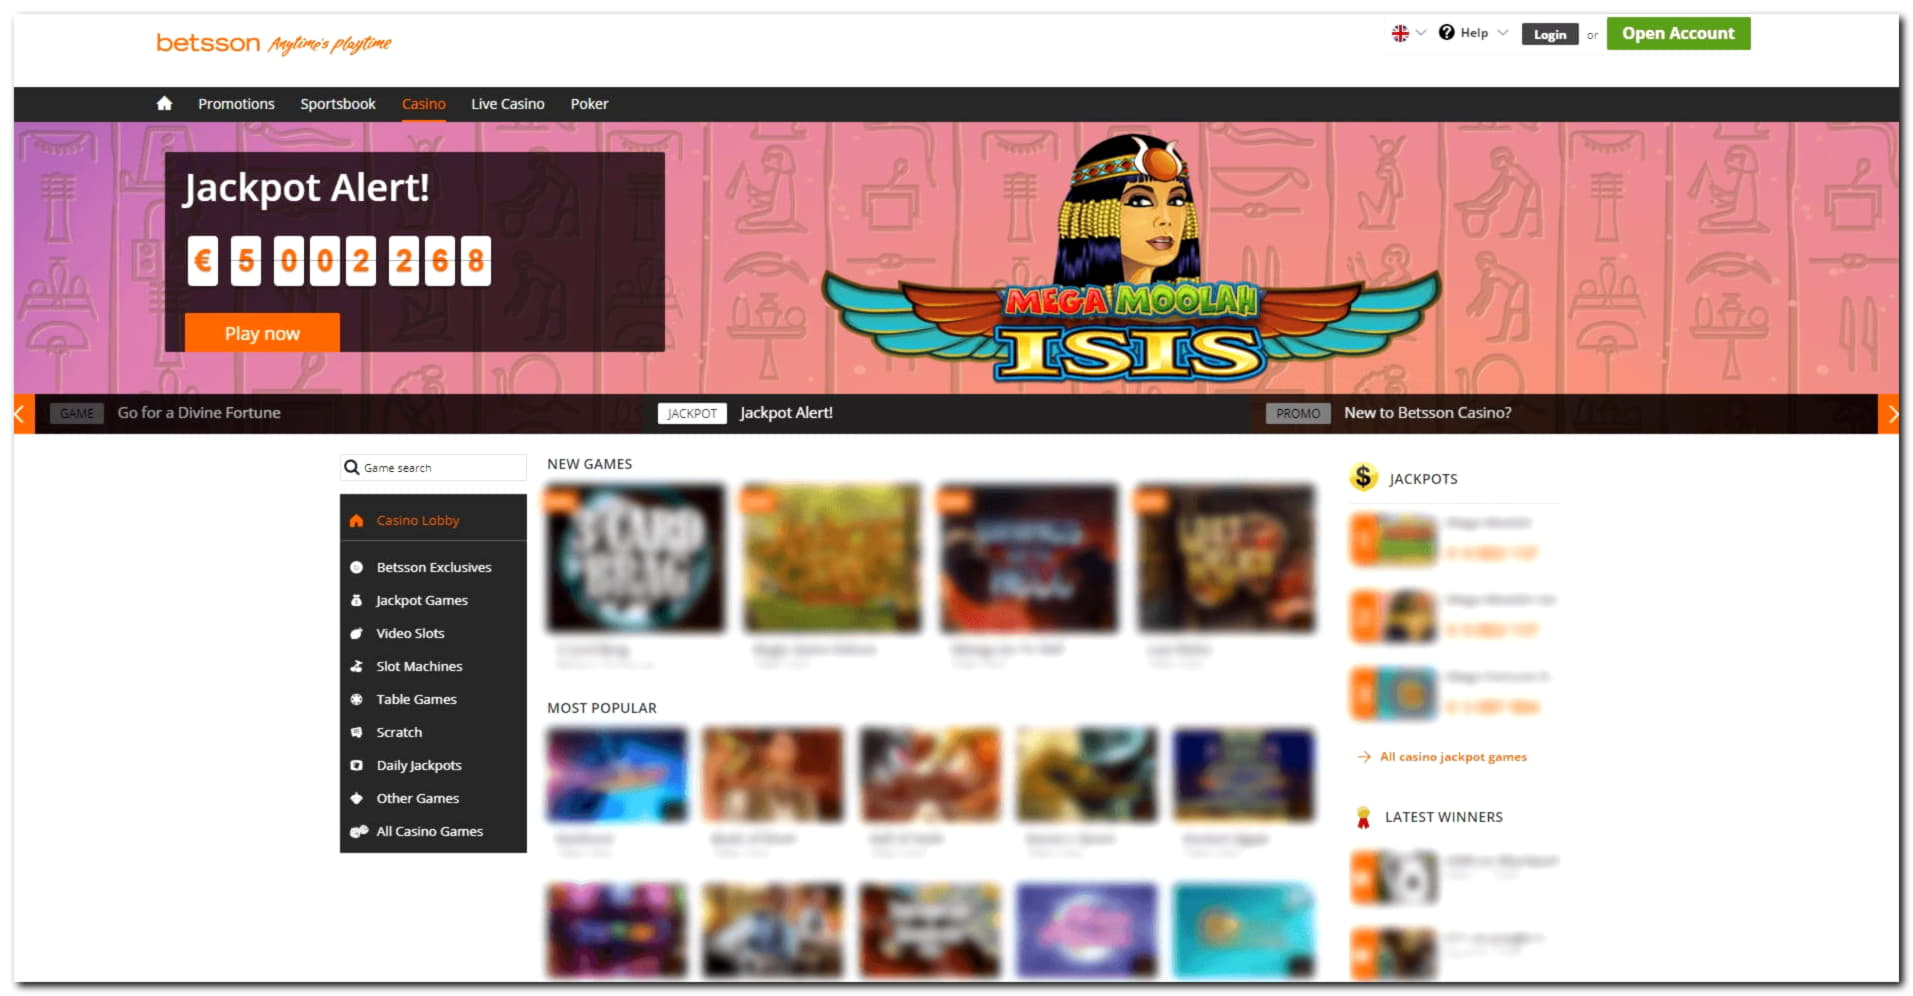This screenshot has height=996, width=1913.
Task: Click the Table Games chip icon
Action: coord(356,699)
